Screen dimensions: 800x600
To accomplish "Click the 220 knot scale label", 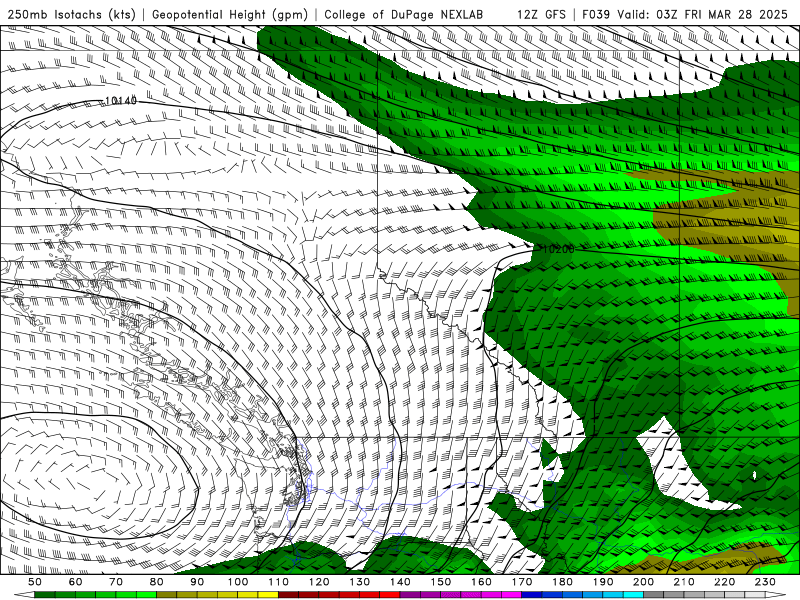I will [x=724, y=582].
